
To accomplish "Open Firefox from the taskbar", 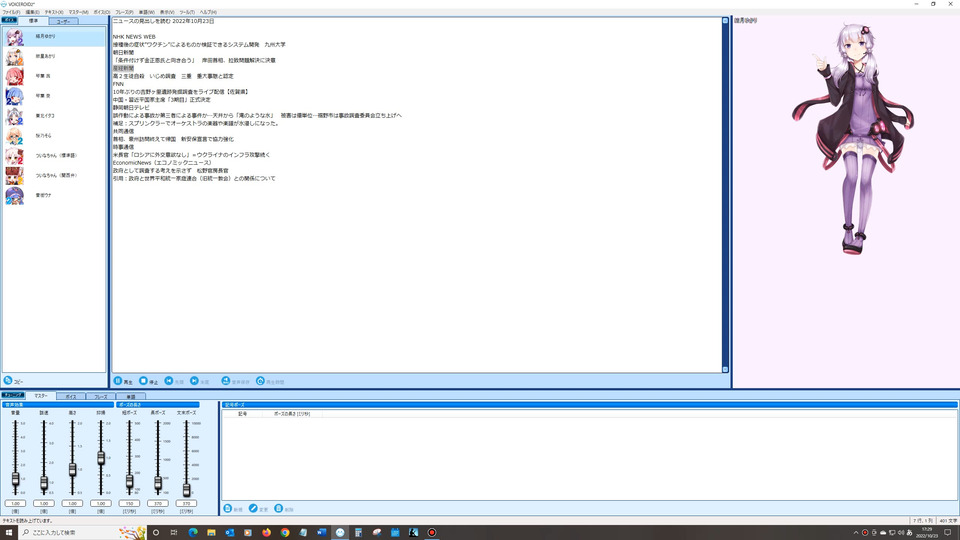I will [x=266, y=533].
